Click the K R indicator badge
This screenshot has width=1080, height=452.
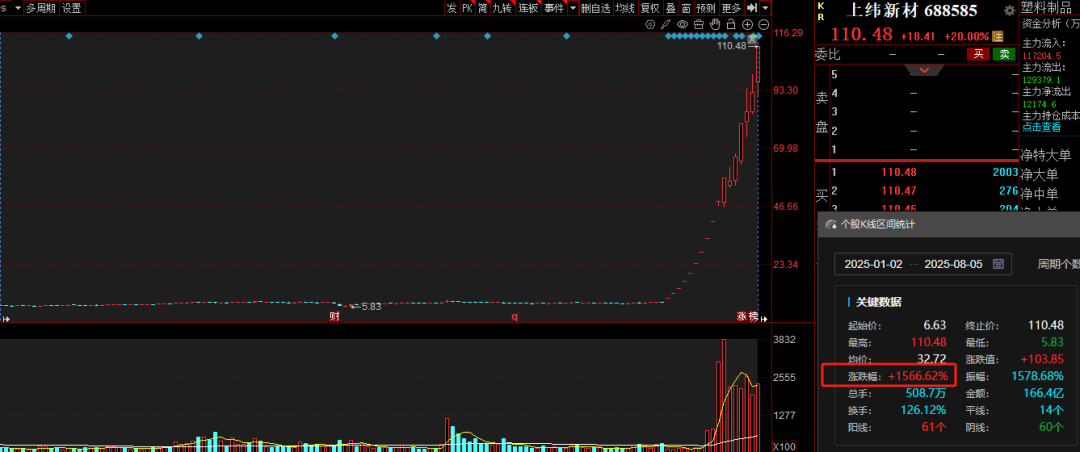coord(820,11)
